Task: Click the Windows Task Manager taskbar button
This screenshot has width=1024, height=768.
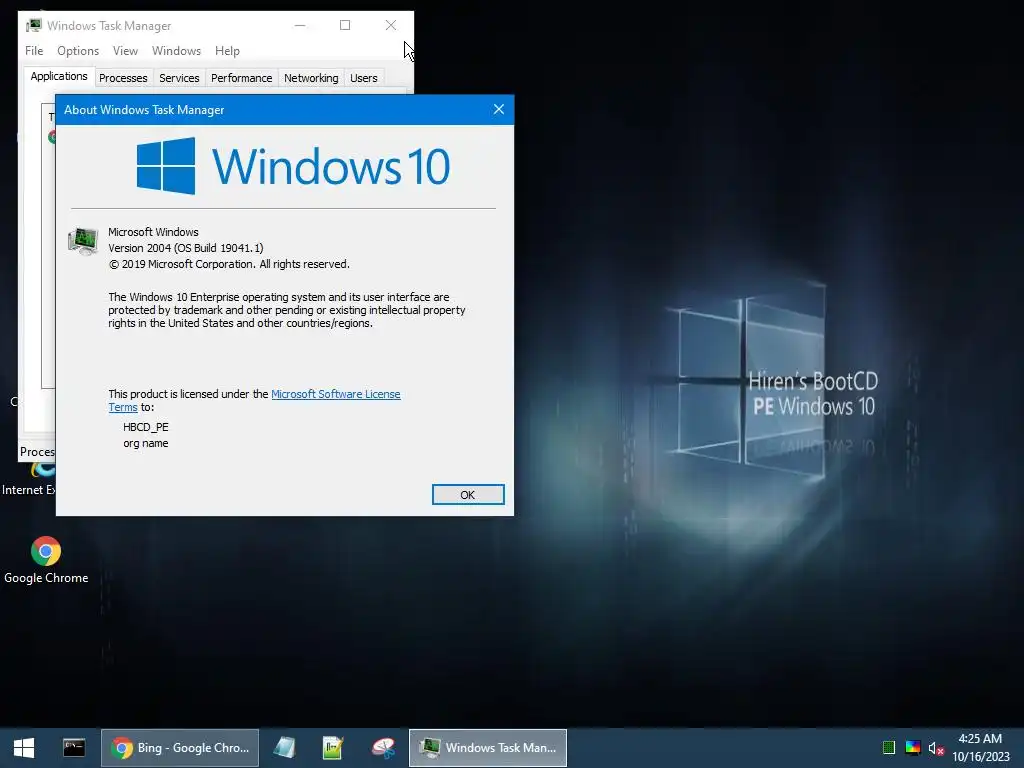Action: 488,748
